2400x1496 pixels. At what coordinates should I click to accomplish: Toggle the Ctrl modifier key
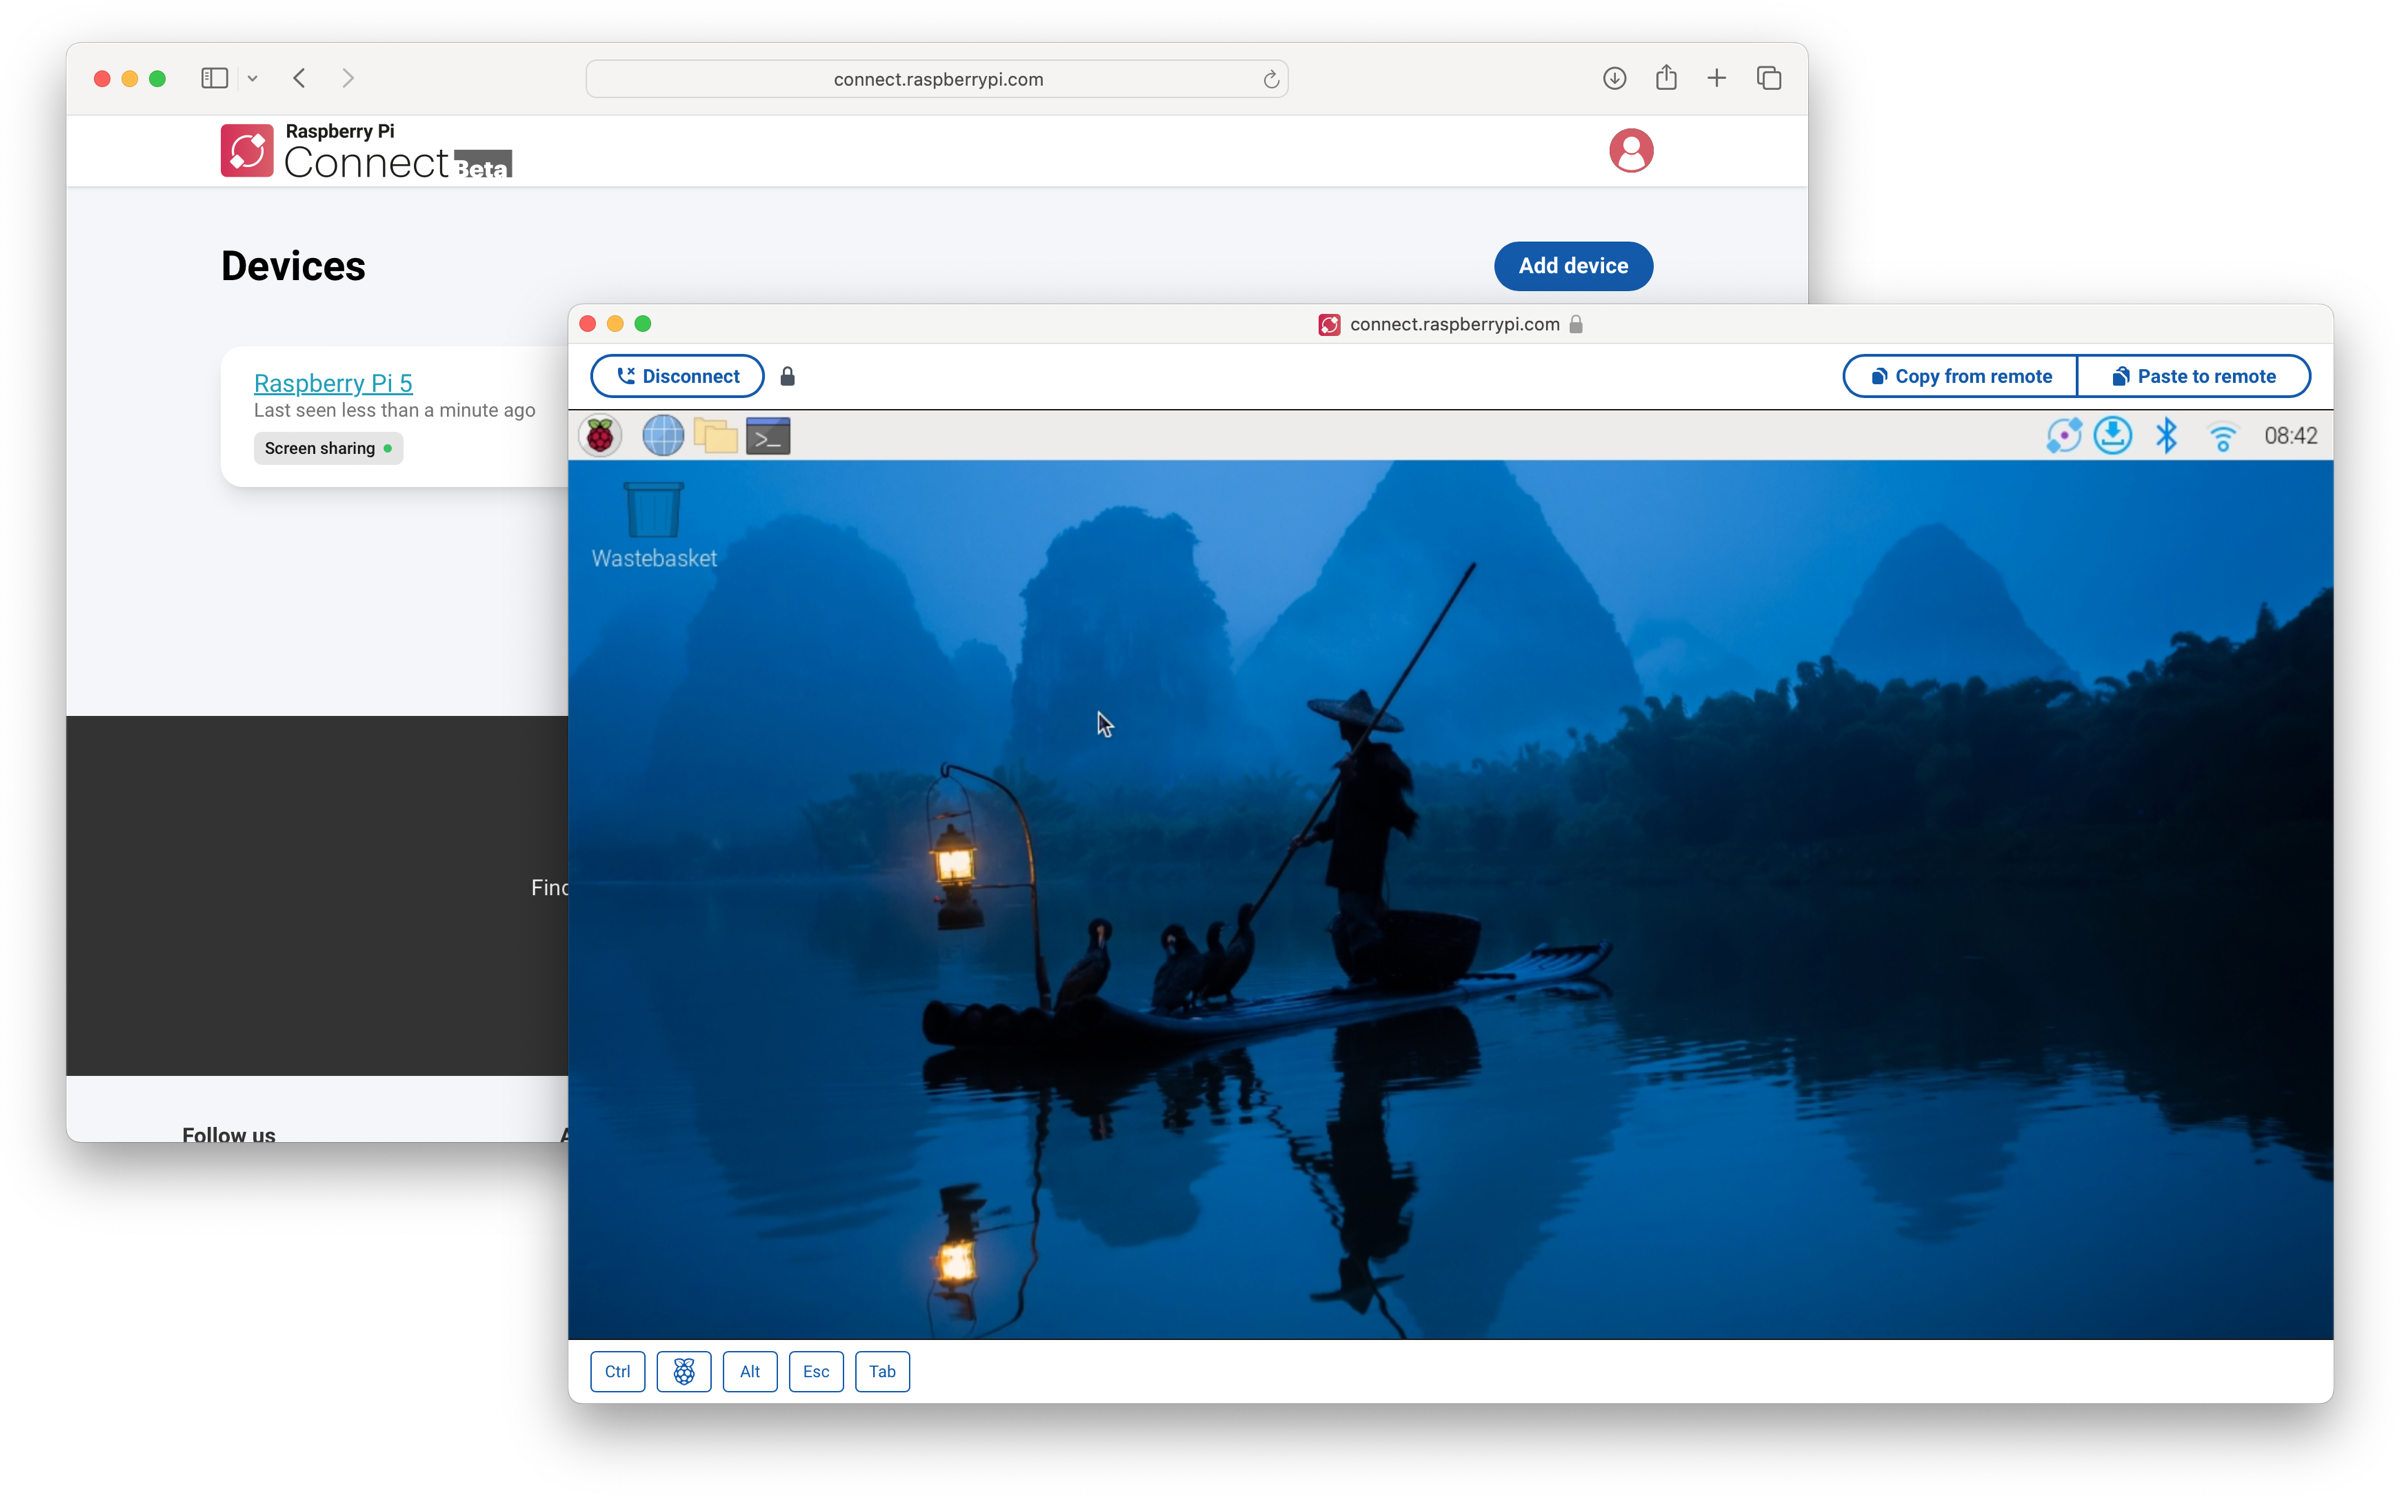pos(617,1371)
